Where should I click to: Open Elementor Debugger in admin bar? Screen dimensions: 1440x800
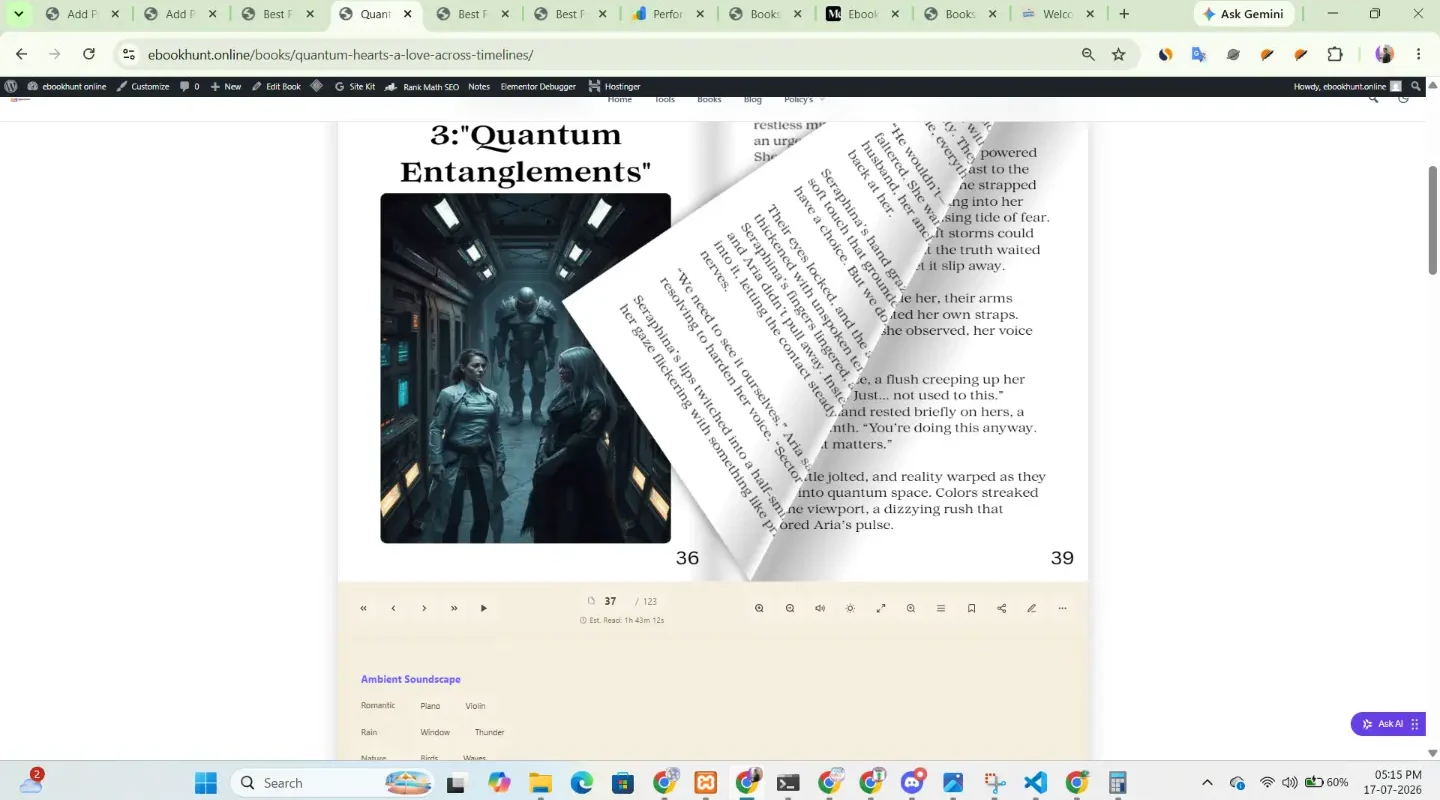pyautogui.click(x=538, y=87)
